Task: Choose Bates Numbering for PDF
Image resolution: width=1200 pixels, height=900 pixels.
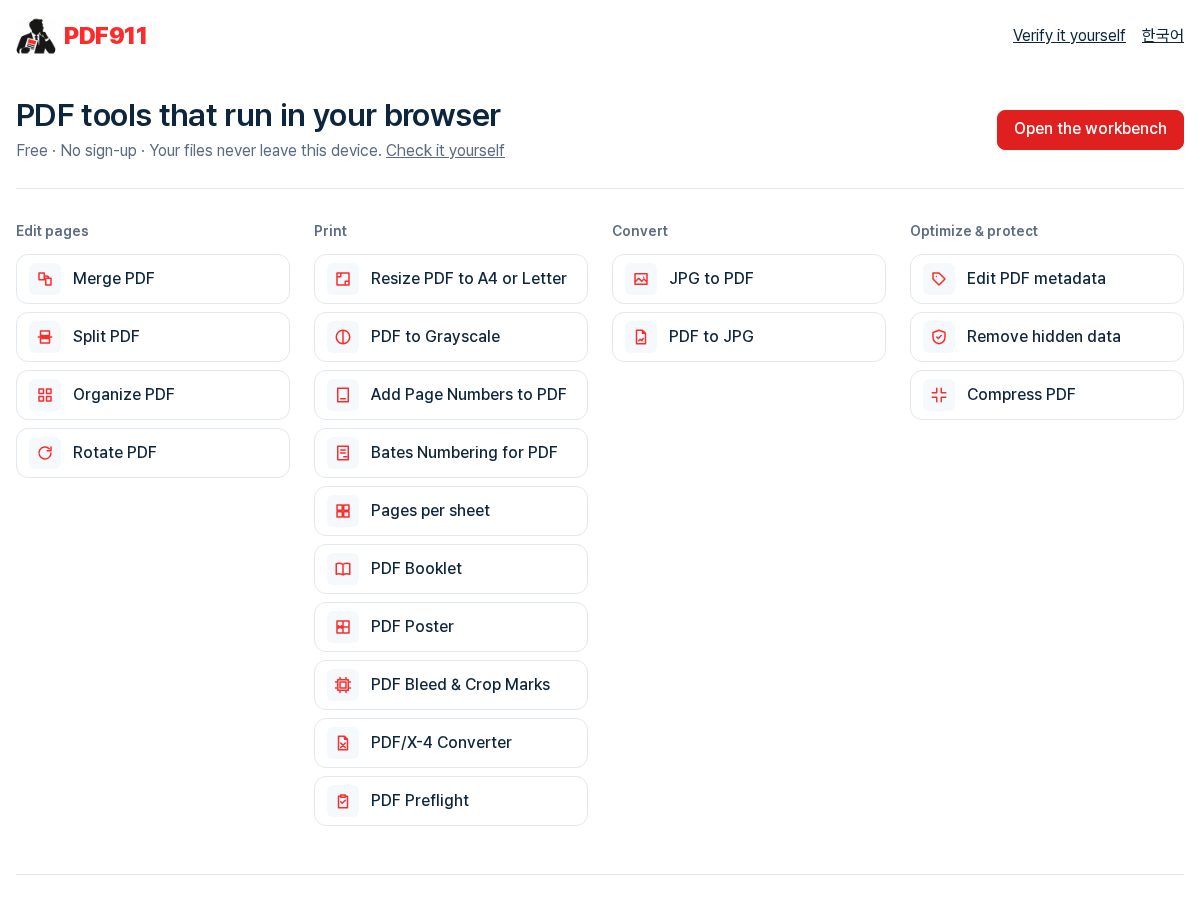Action: coord(451,453)
